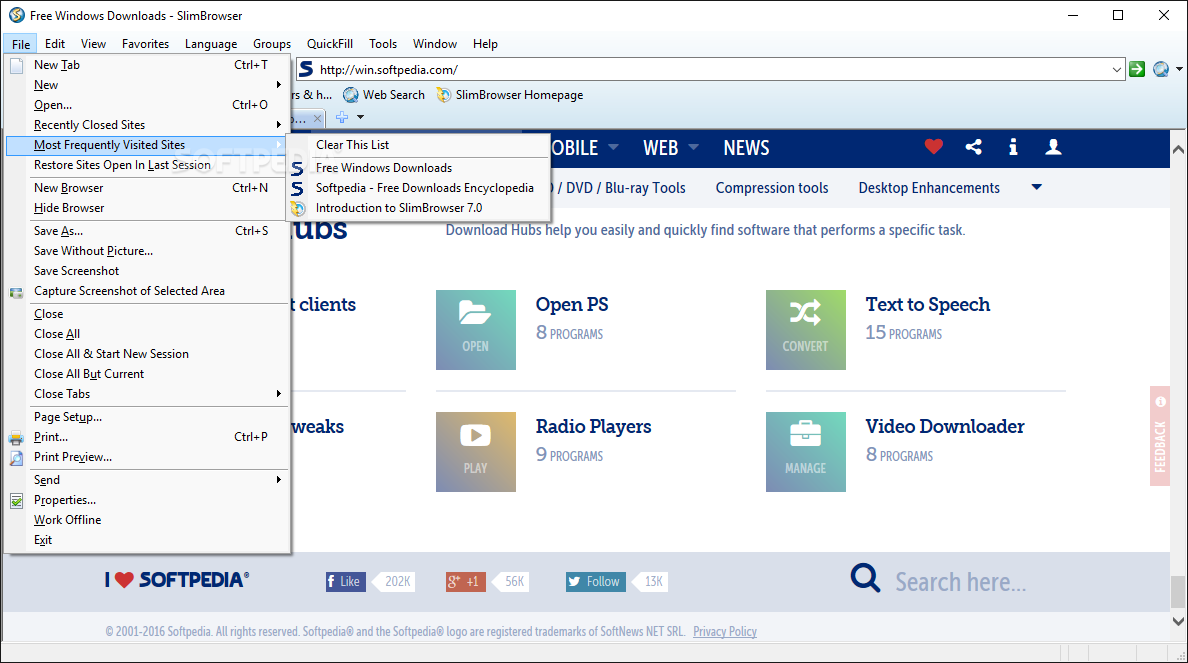Image resolution: width=1188 pixels, height=663 pixels.
Task: Choose Print... menu item
Action: pos(148,437)
